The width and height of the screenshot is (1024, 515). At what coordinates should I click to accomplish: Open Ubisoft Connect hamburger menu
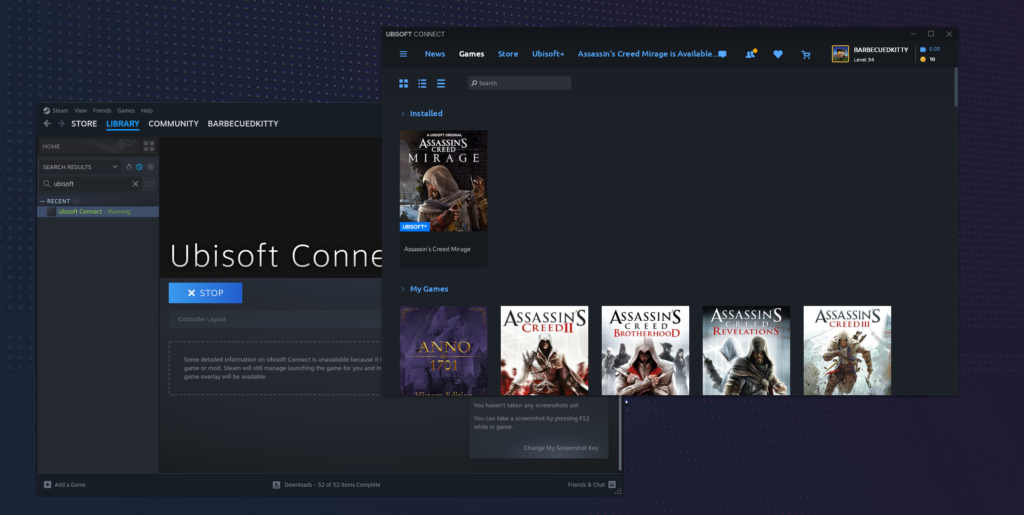tap(404, 54)
